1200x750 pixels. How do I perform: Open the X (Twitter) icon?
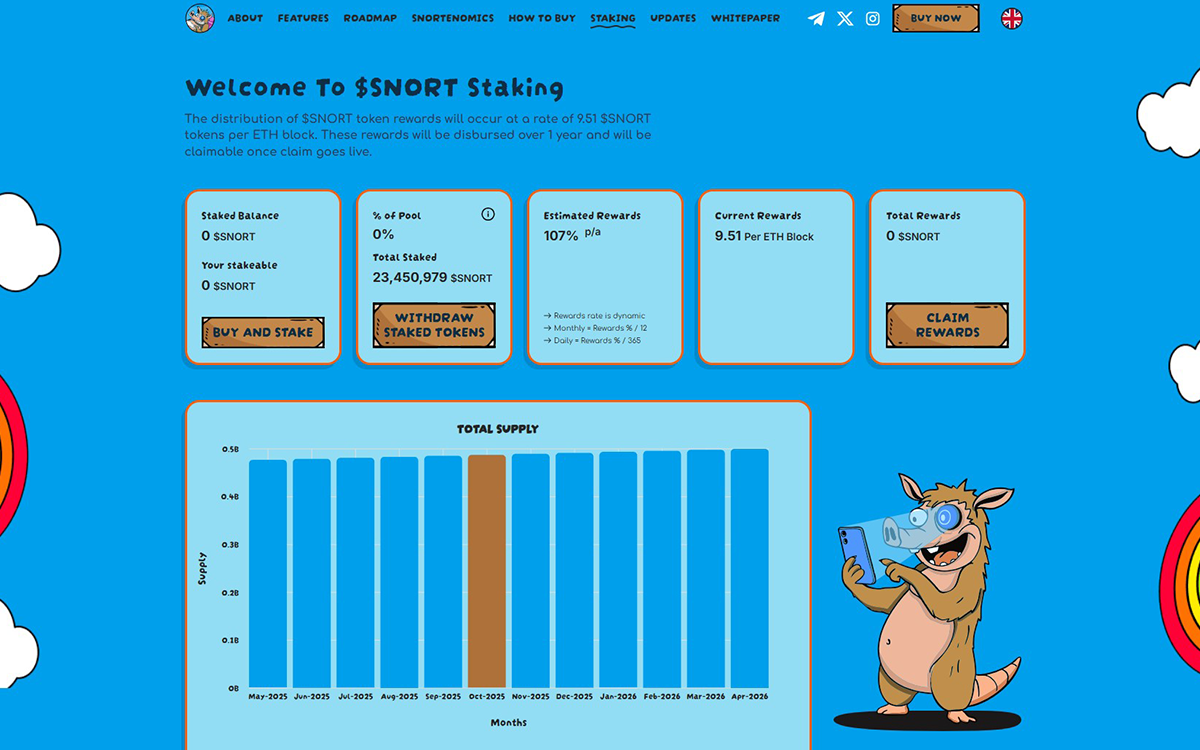(x=845, y=18)
